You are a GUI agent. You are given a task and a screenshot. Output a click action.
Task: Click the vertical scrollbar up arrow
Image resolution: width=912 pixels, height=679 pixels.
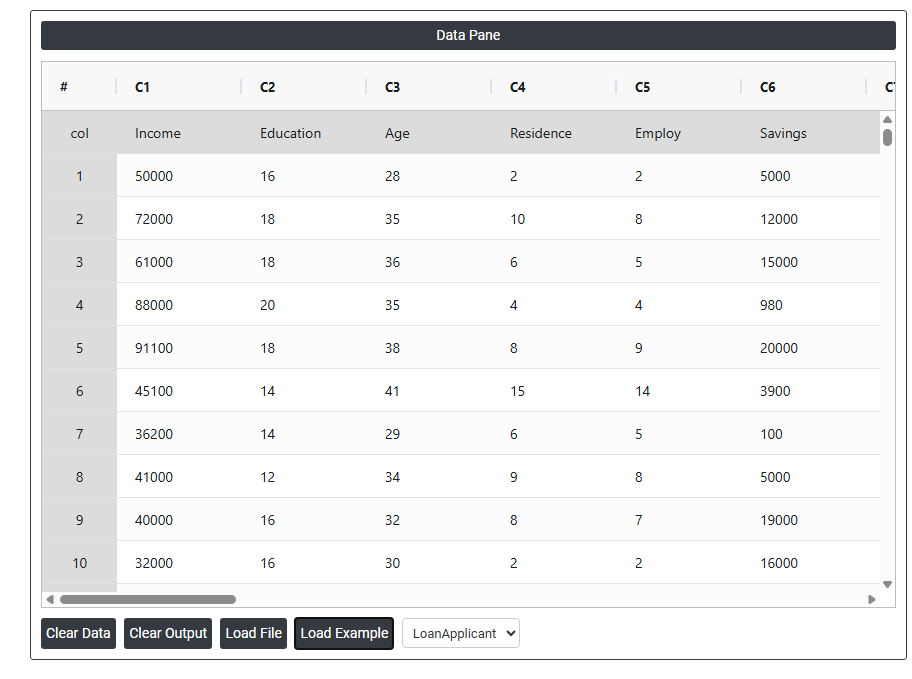(887, 119)
